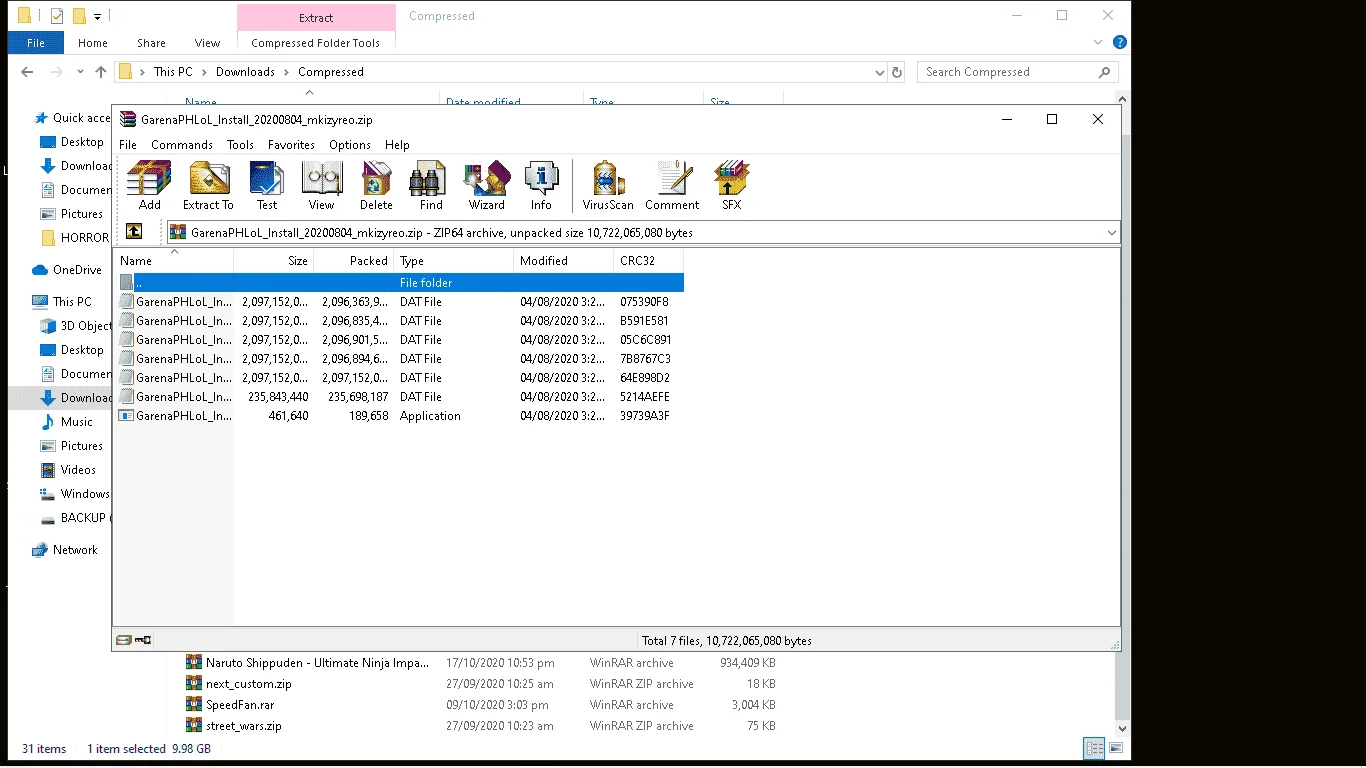Create SFX self-extracting archive
Viewport: 1366px width, 768px height.
coord(732,186)
